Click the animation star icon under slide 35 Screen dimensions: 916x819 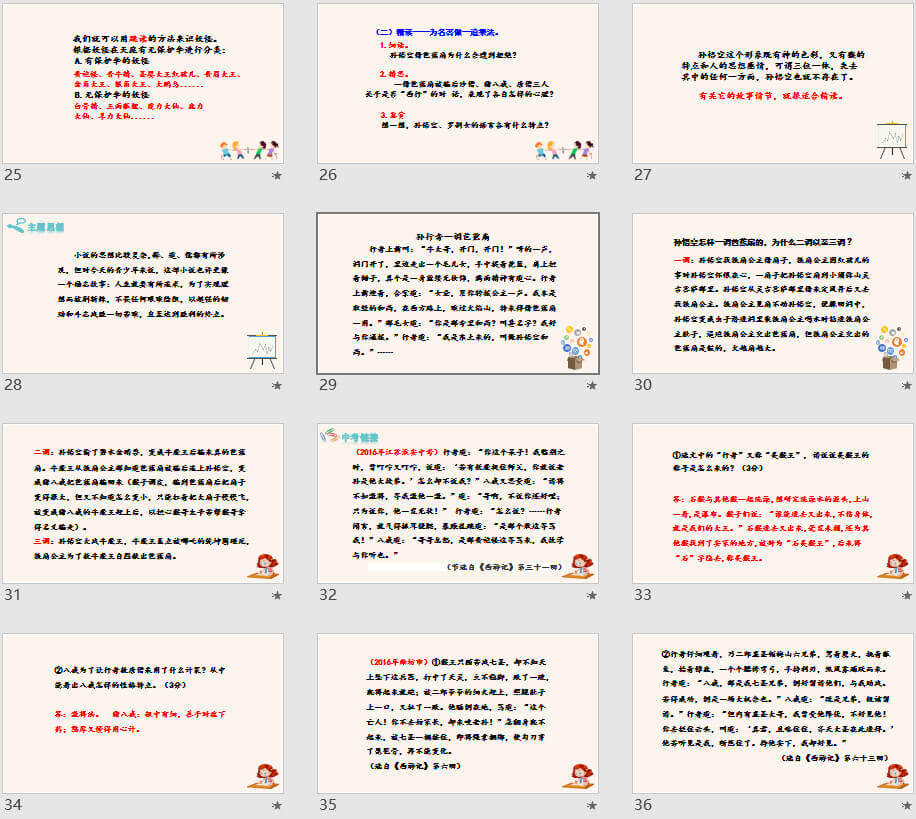click(x=592, y=806)
